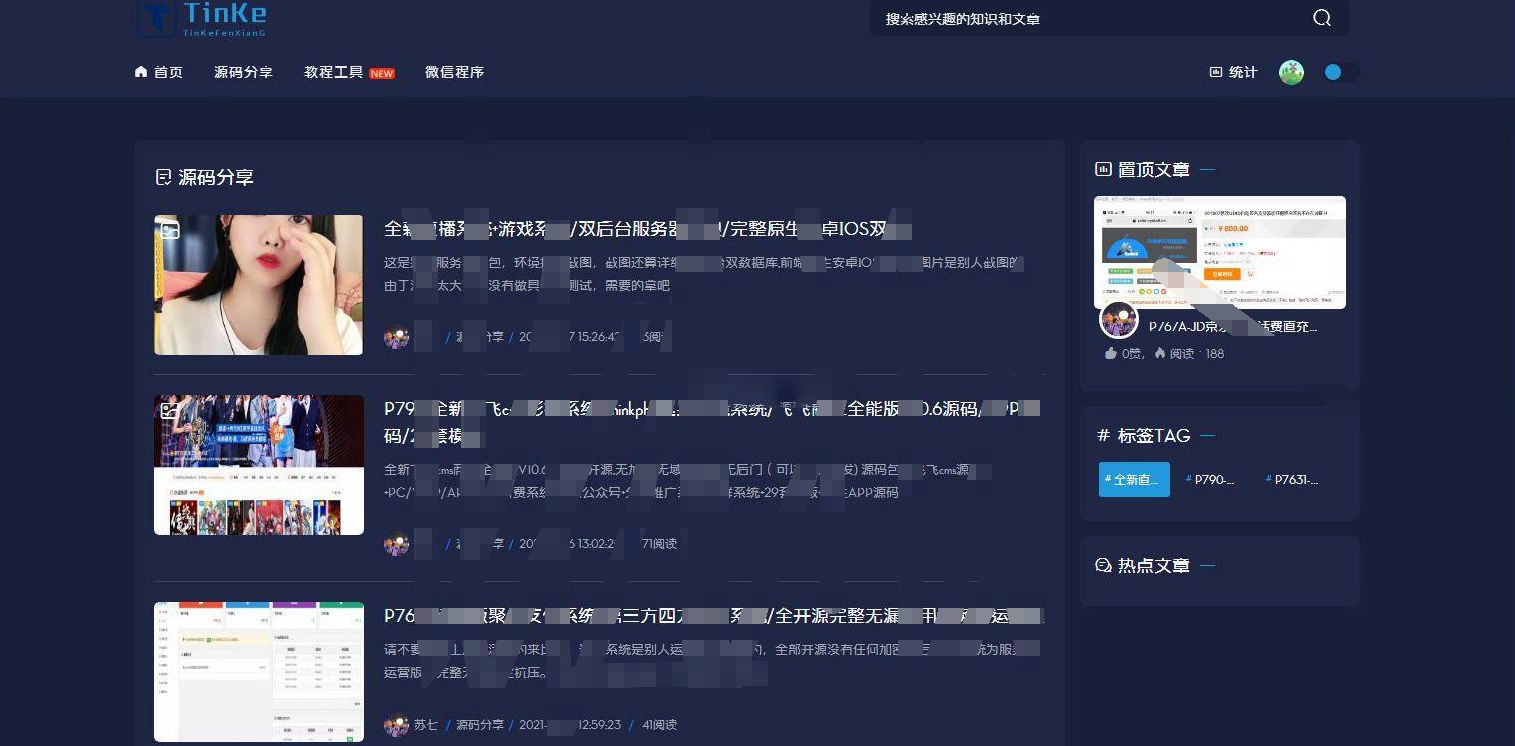Click the 置顶文章 panel icon
Viewport: 1515px width, 746px height.
pos(1105,169)
